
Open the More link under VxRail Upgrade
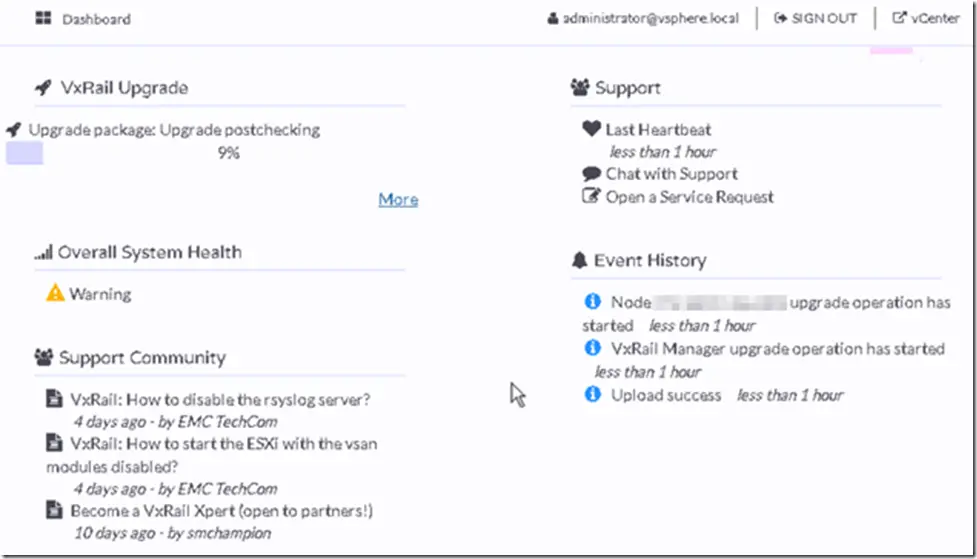(398, 199)
